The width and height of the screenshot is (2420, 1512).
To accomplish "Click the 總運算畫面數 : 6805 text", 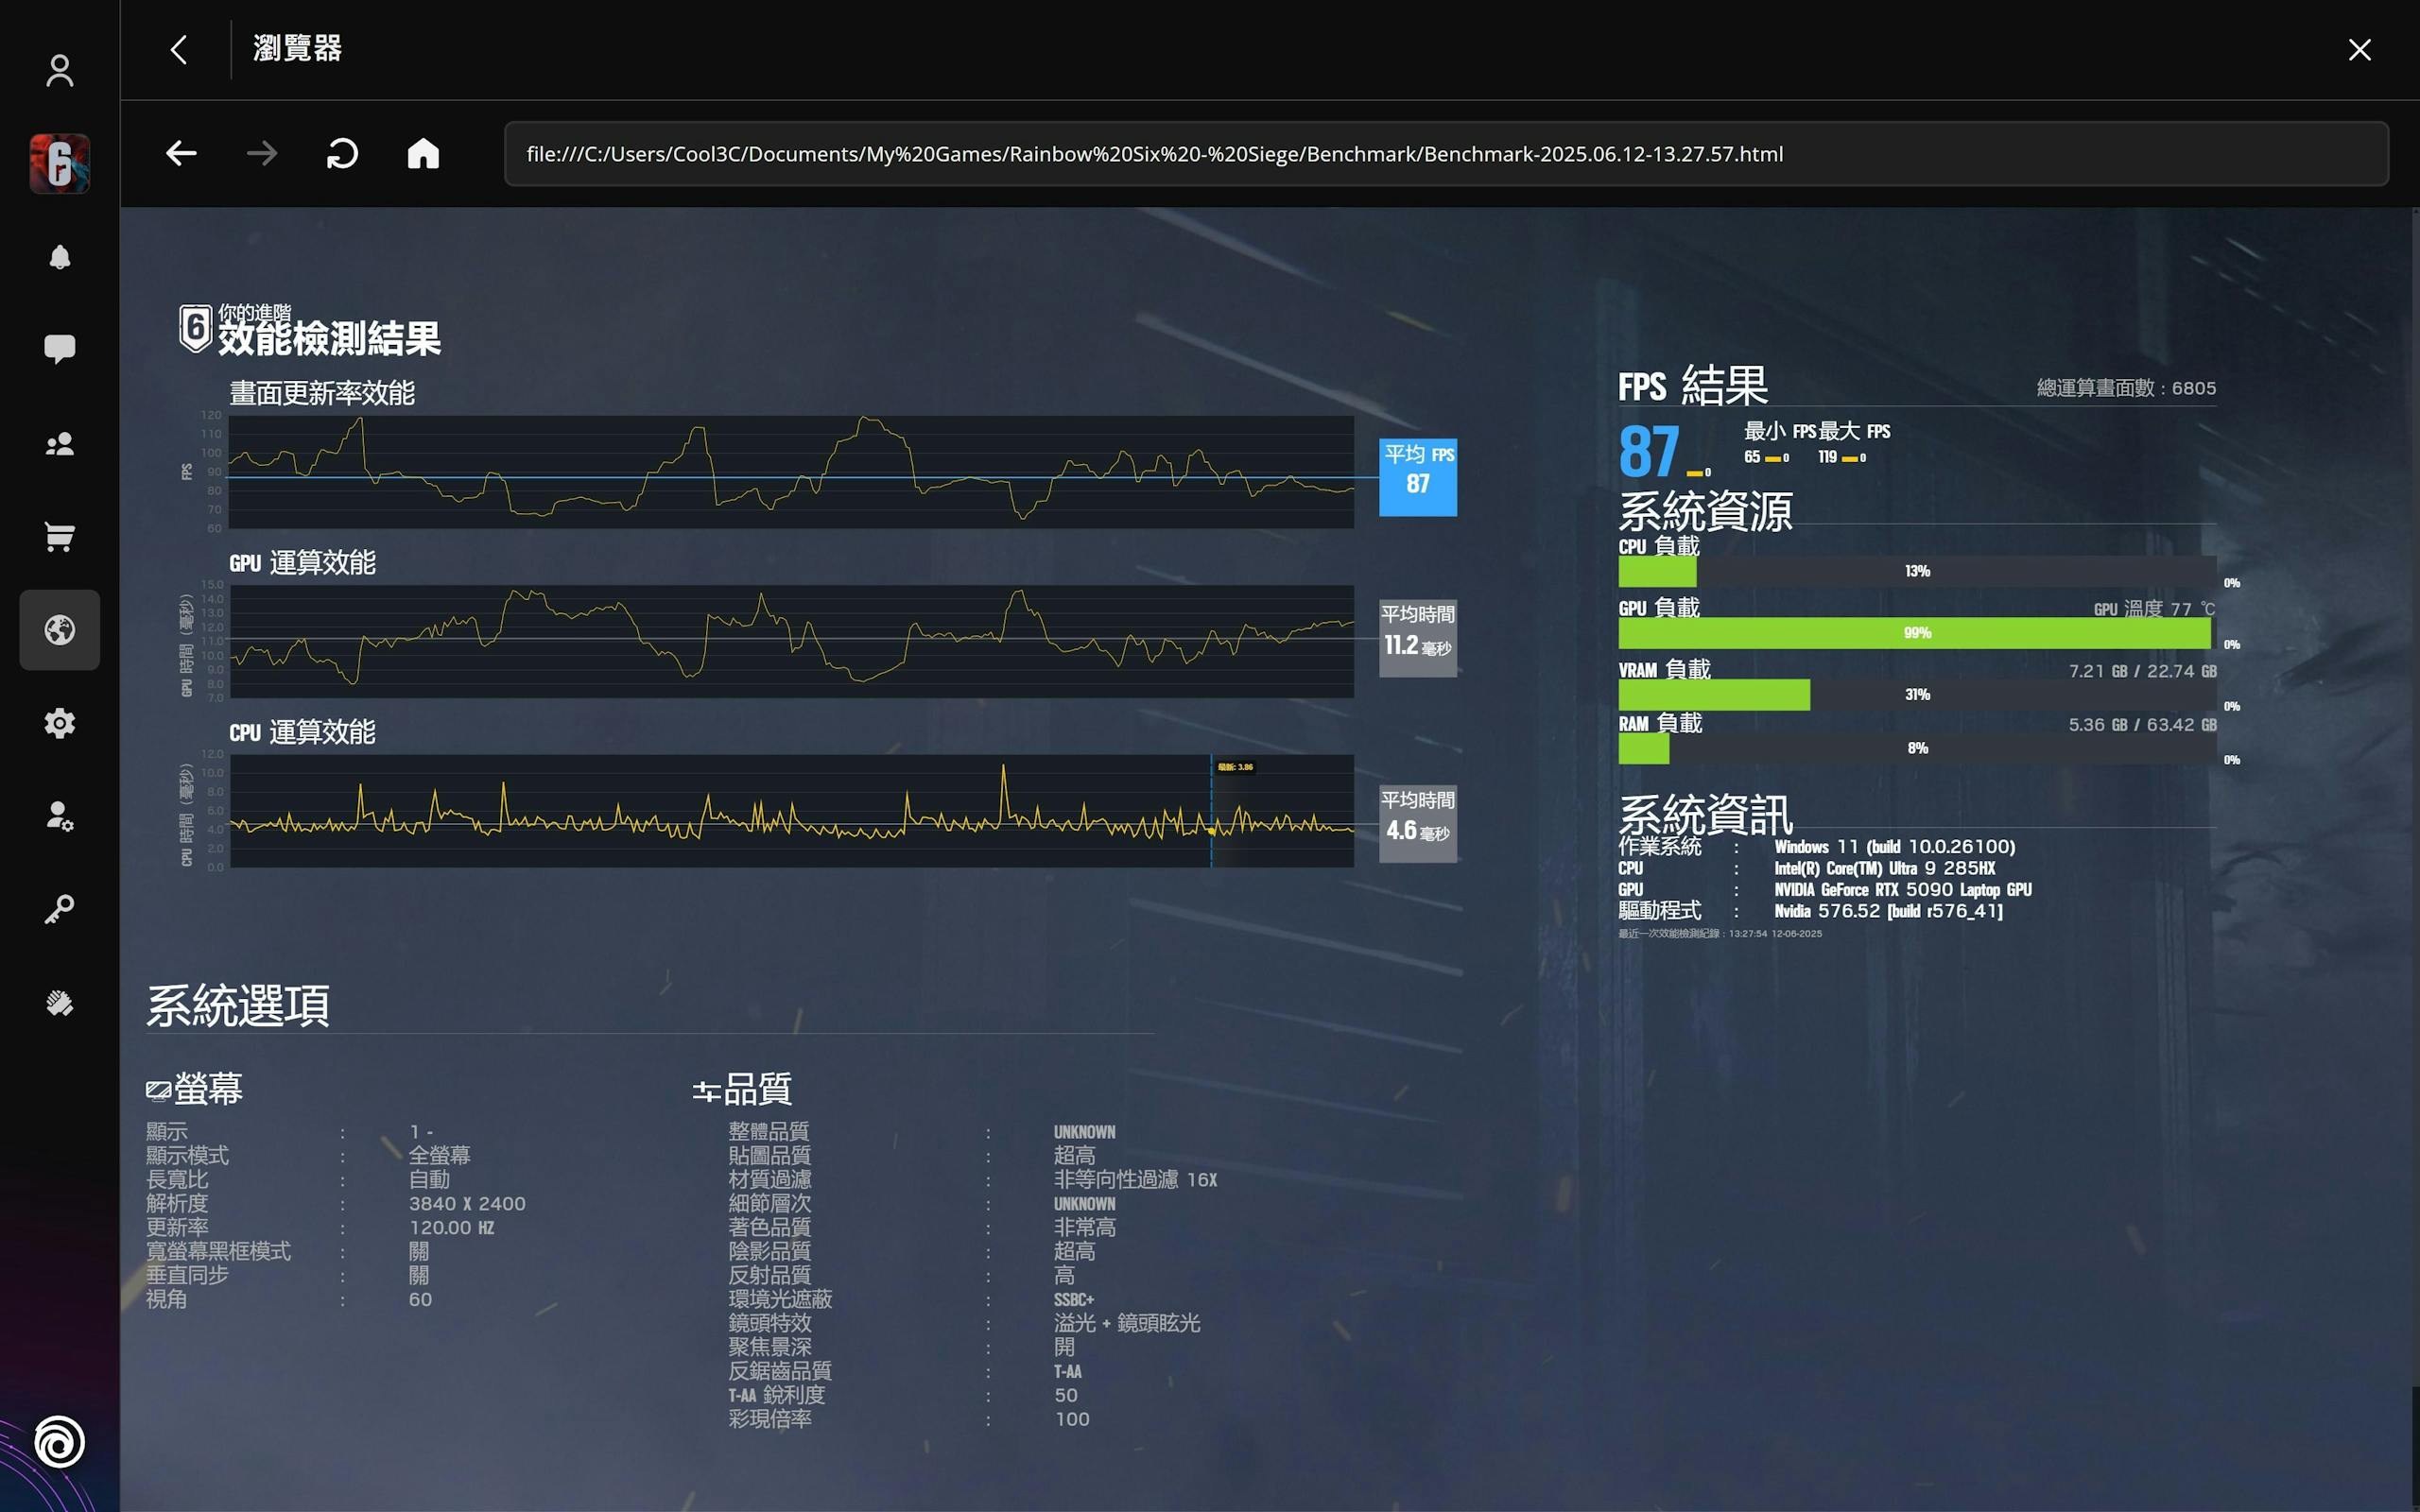I will coord(2126,388).
